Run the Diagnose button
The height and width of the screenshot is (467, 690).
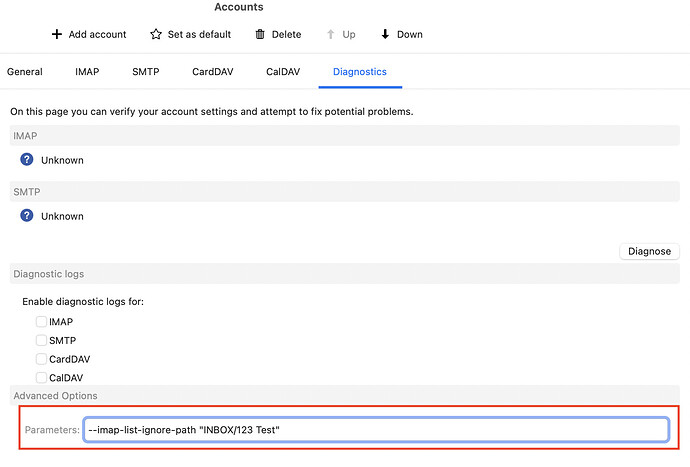pos(650,251)
